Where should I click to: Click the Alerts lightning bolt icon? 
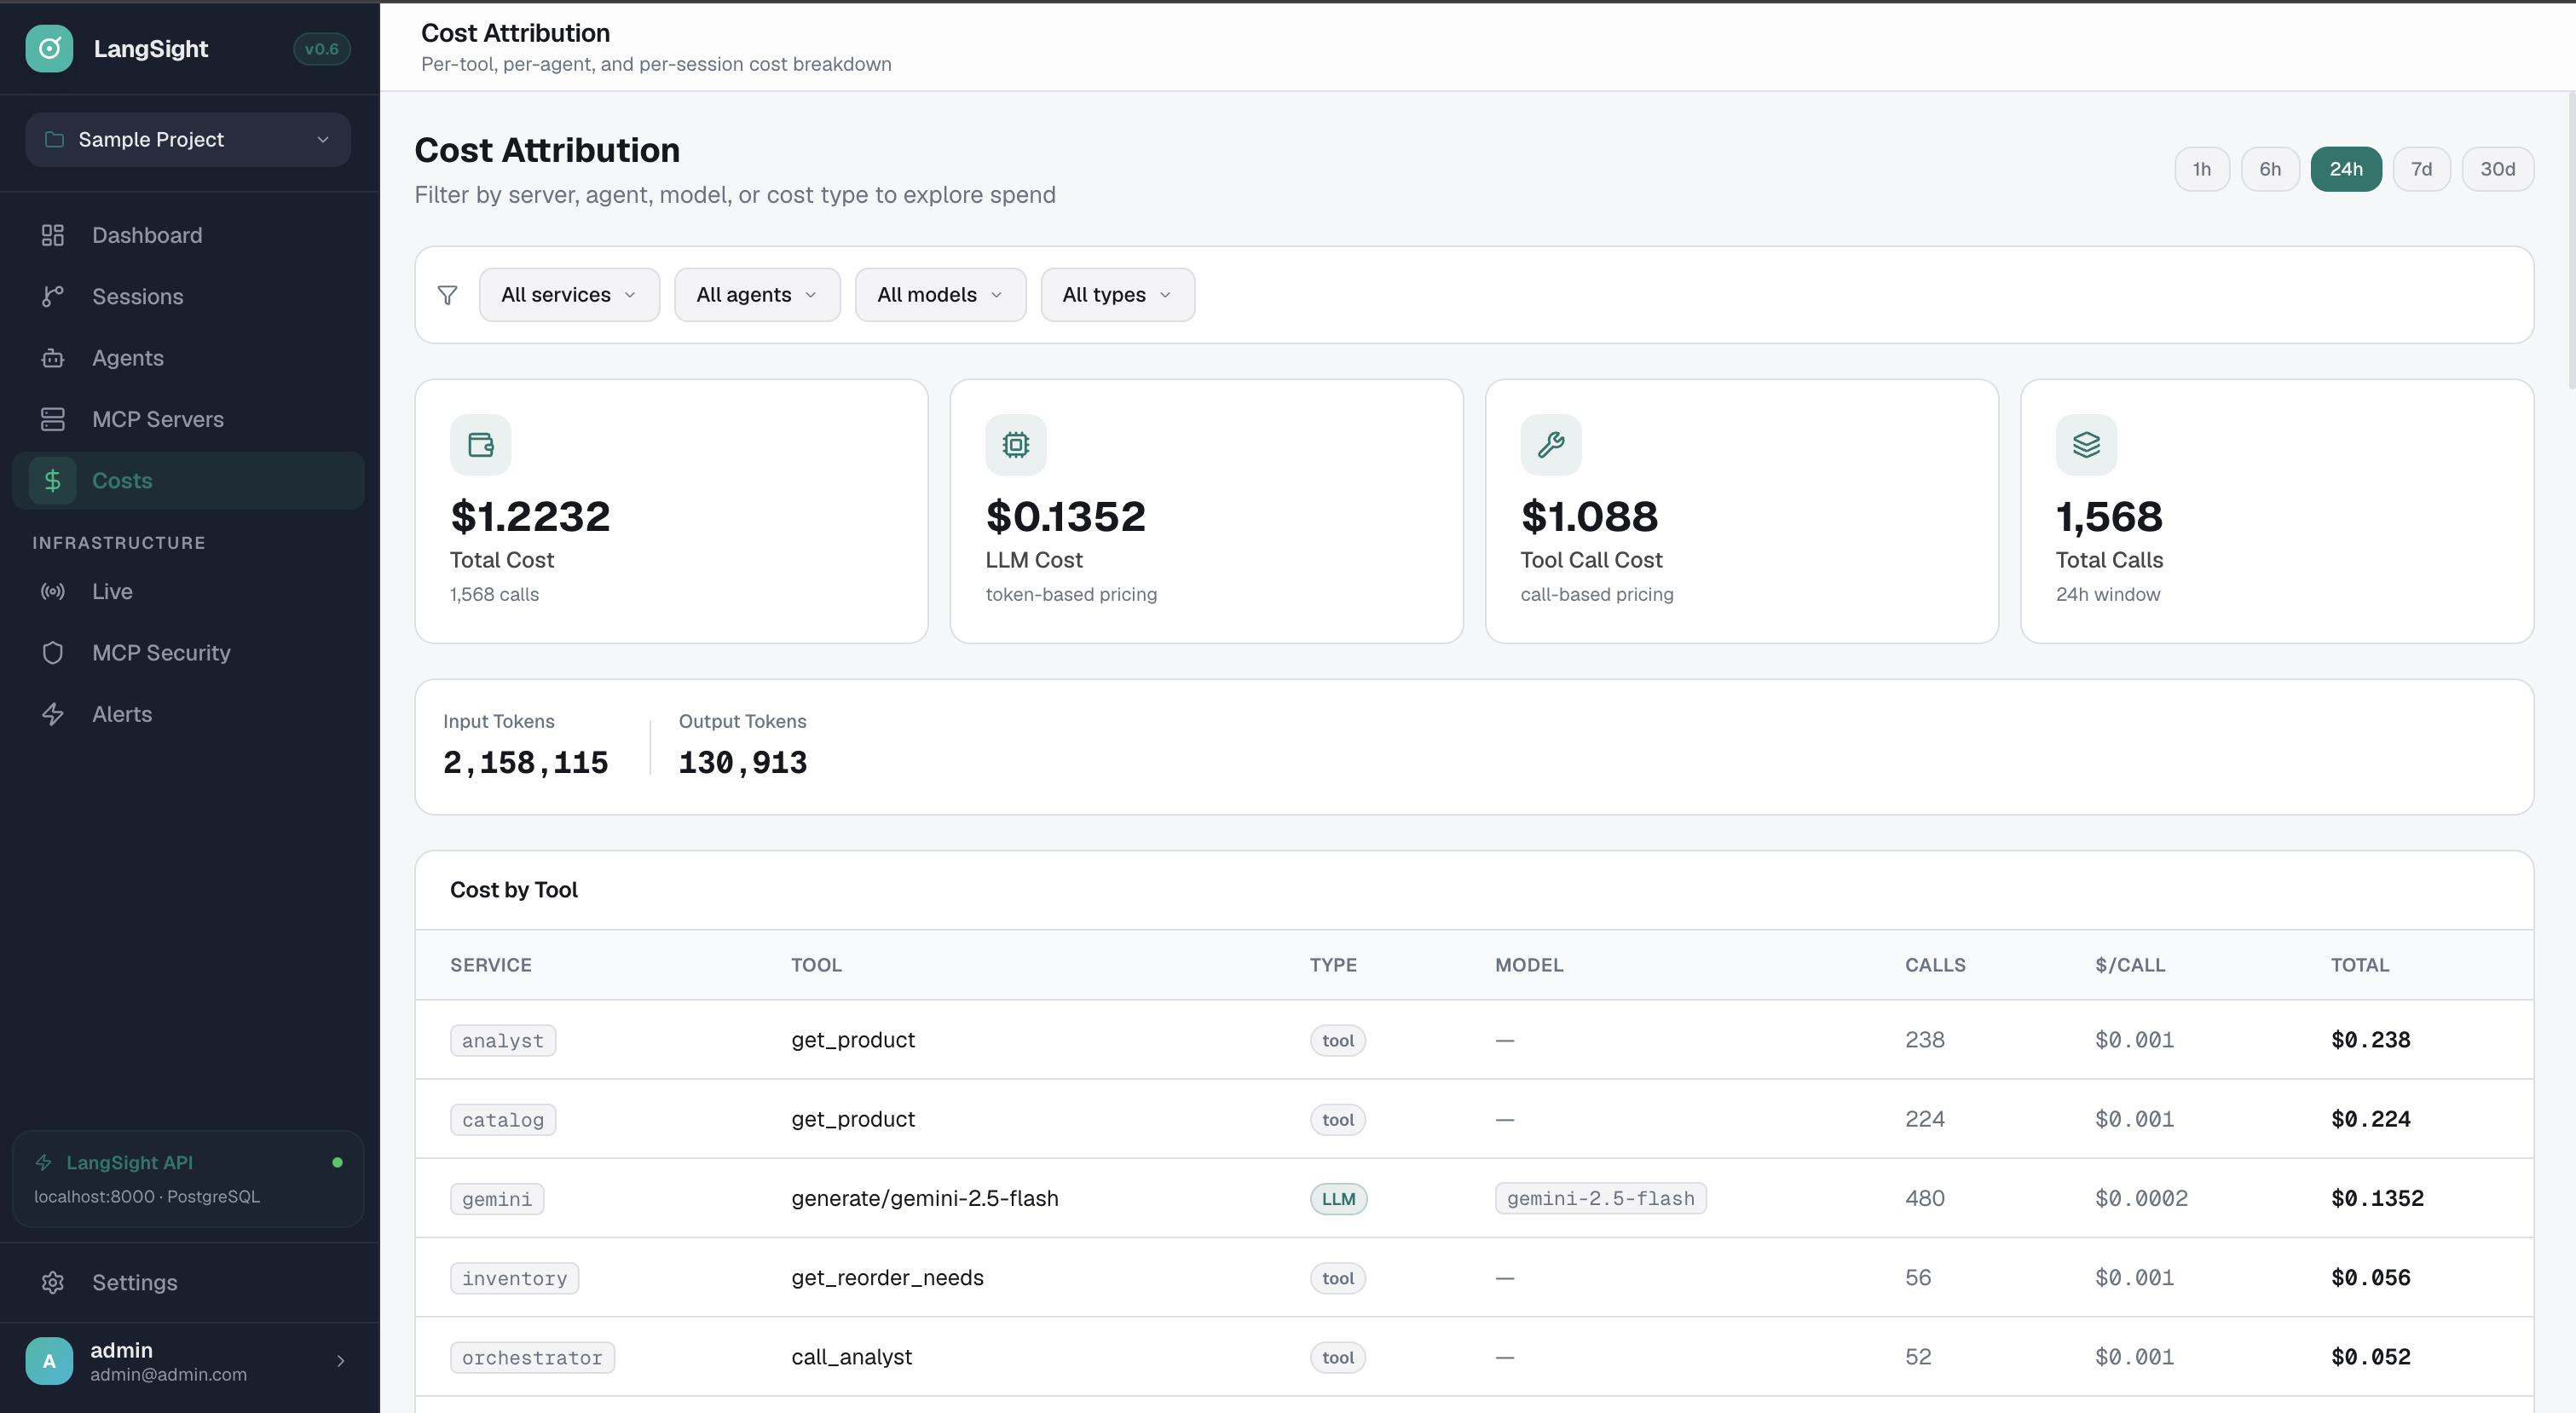click(53, 714)
